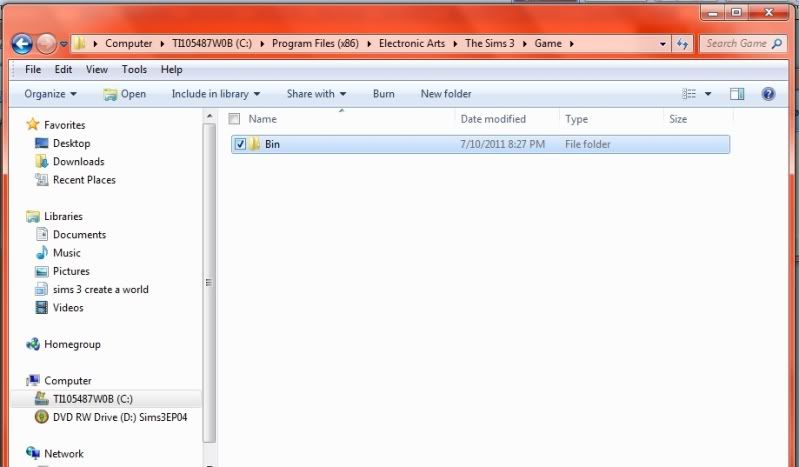Click Program Files (x86) breadcrumb
This screenshot has height=467, width=799.
click(315, 43)
